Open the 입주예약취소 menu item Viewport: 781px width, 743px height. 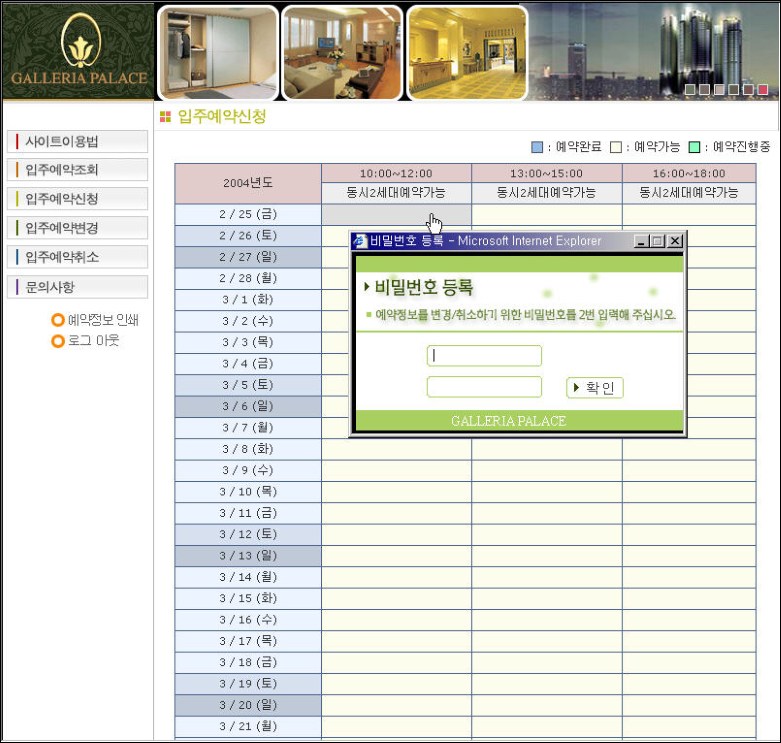pyautogui.click(x=77, y=257)
